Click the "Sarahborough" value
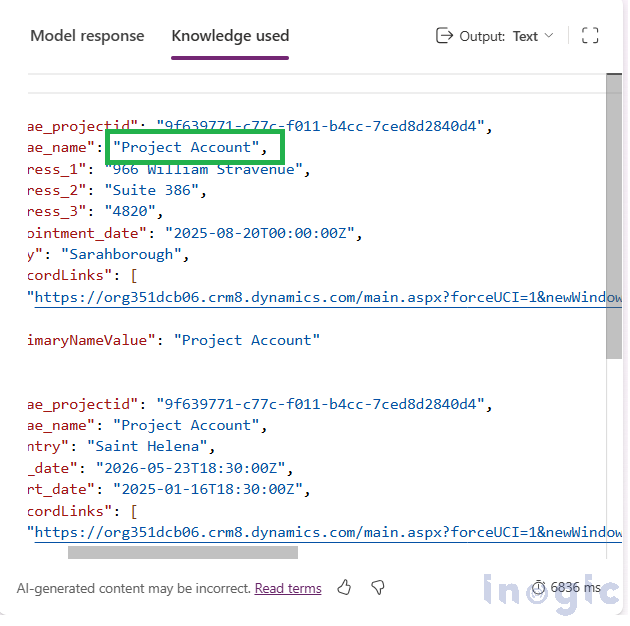Image resolution: width=630 pixels, height=626 pixels. click(121, 254)
